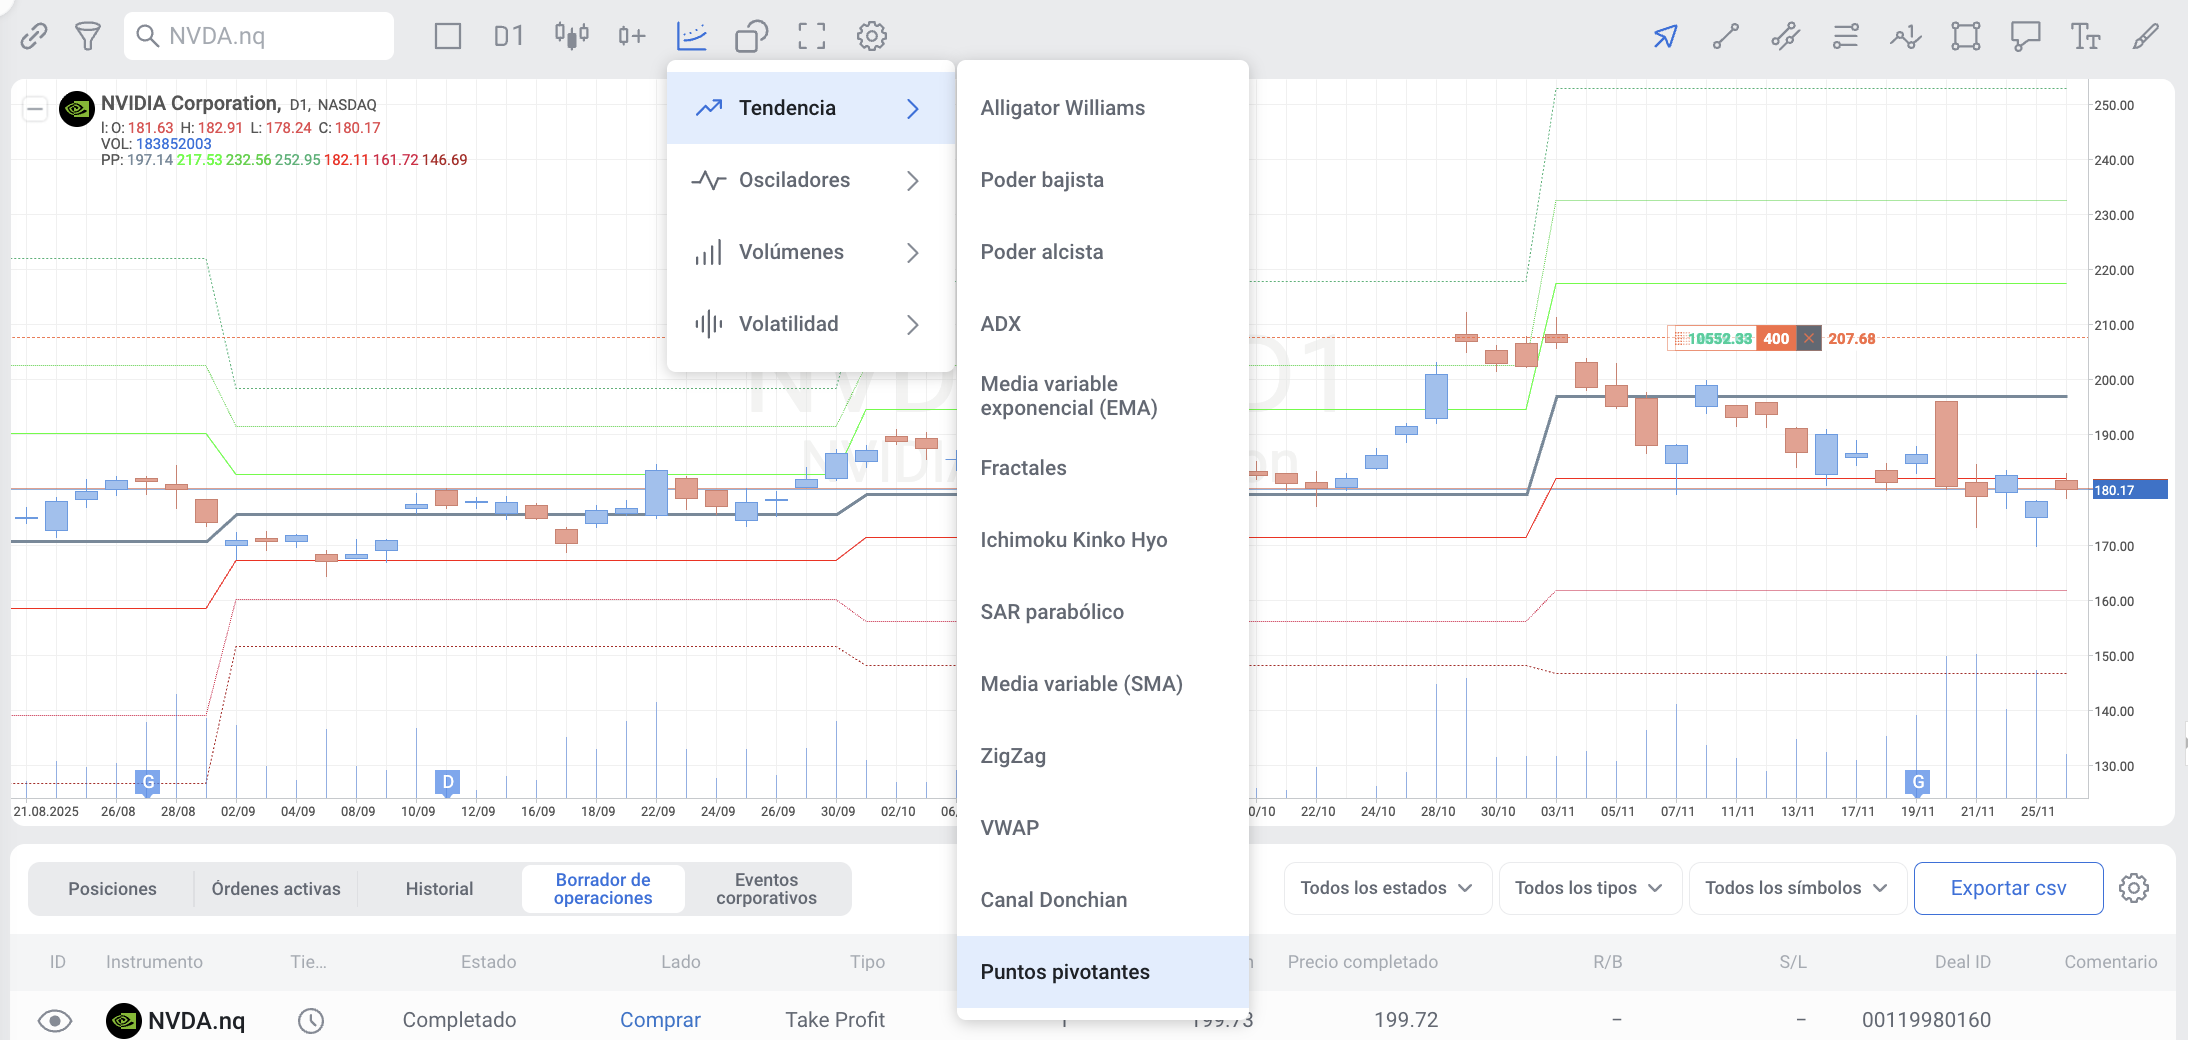Viewport: 2188px width, 1040px height.
Task: Click the 400 volume order tag
Action: (x=1776, y=339)
